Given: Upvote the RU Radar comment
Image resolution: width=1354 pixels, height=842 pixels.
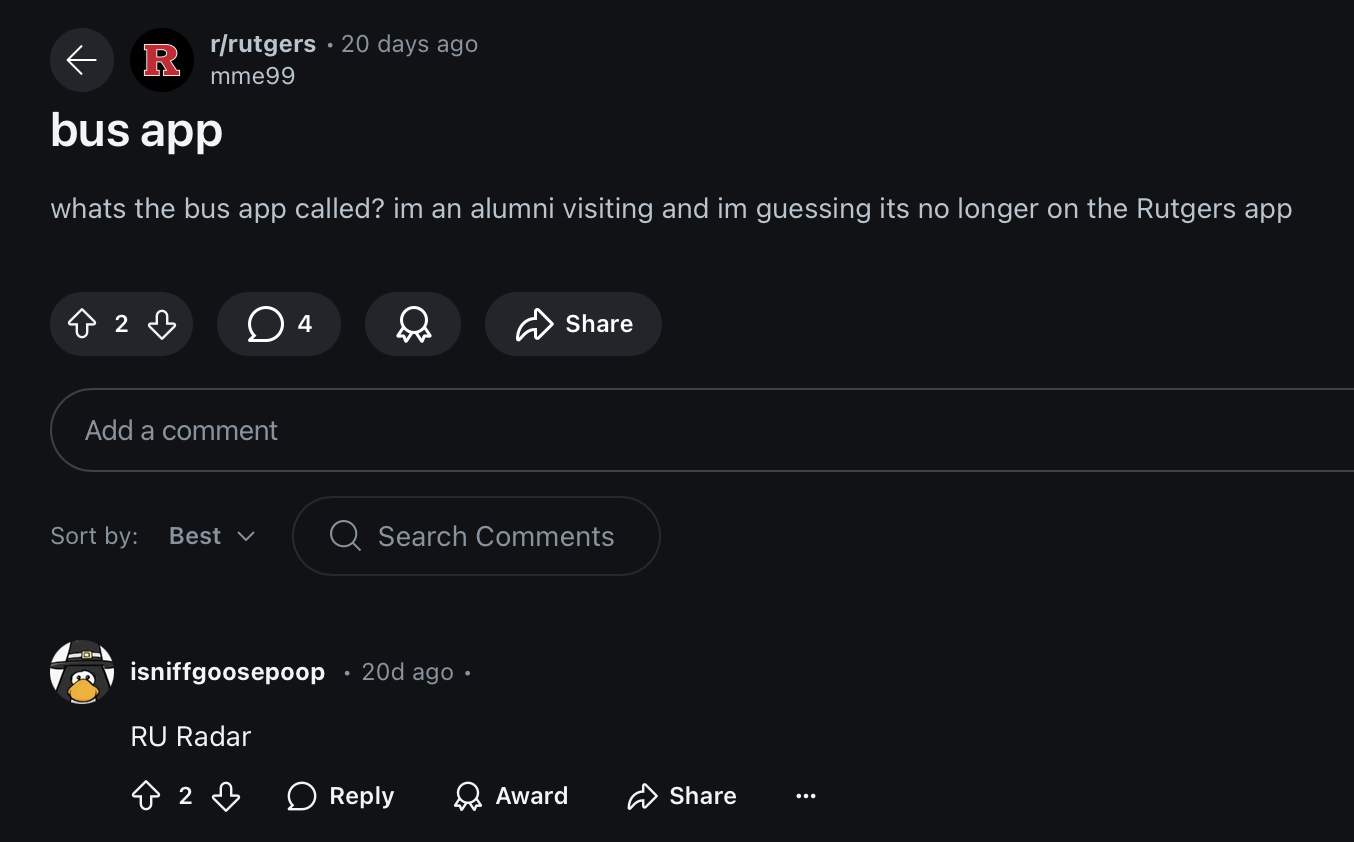Looking at the screenshot, I should pos(146,796).
